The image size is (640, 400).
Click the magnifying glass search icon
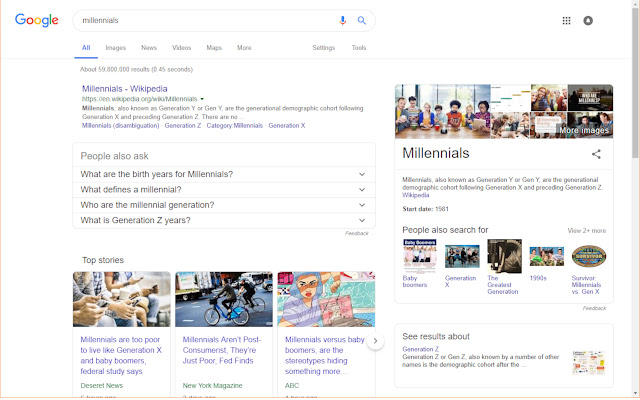pos(362,20)
